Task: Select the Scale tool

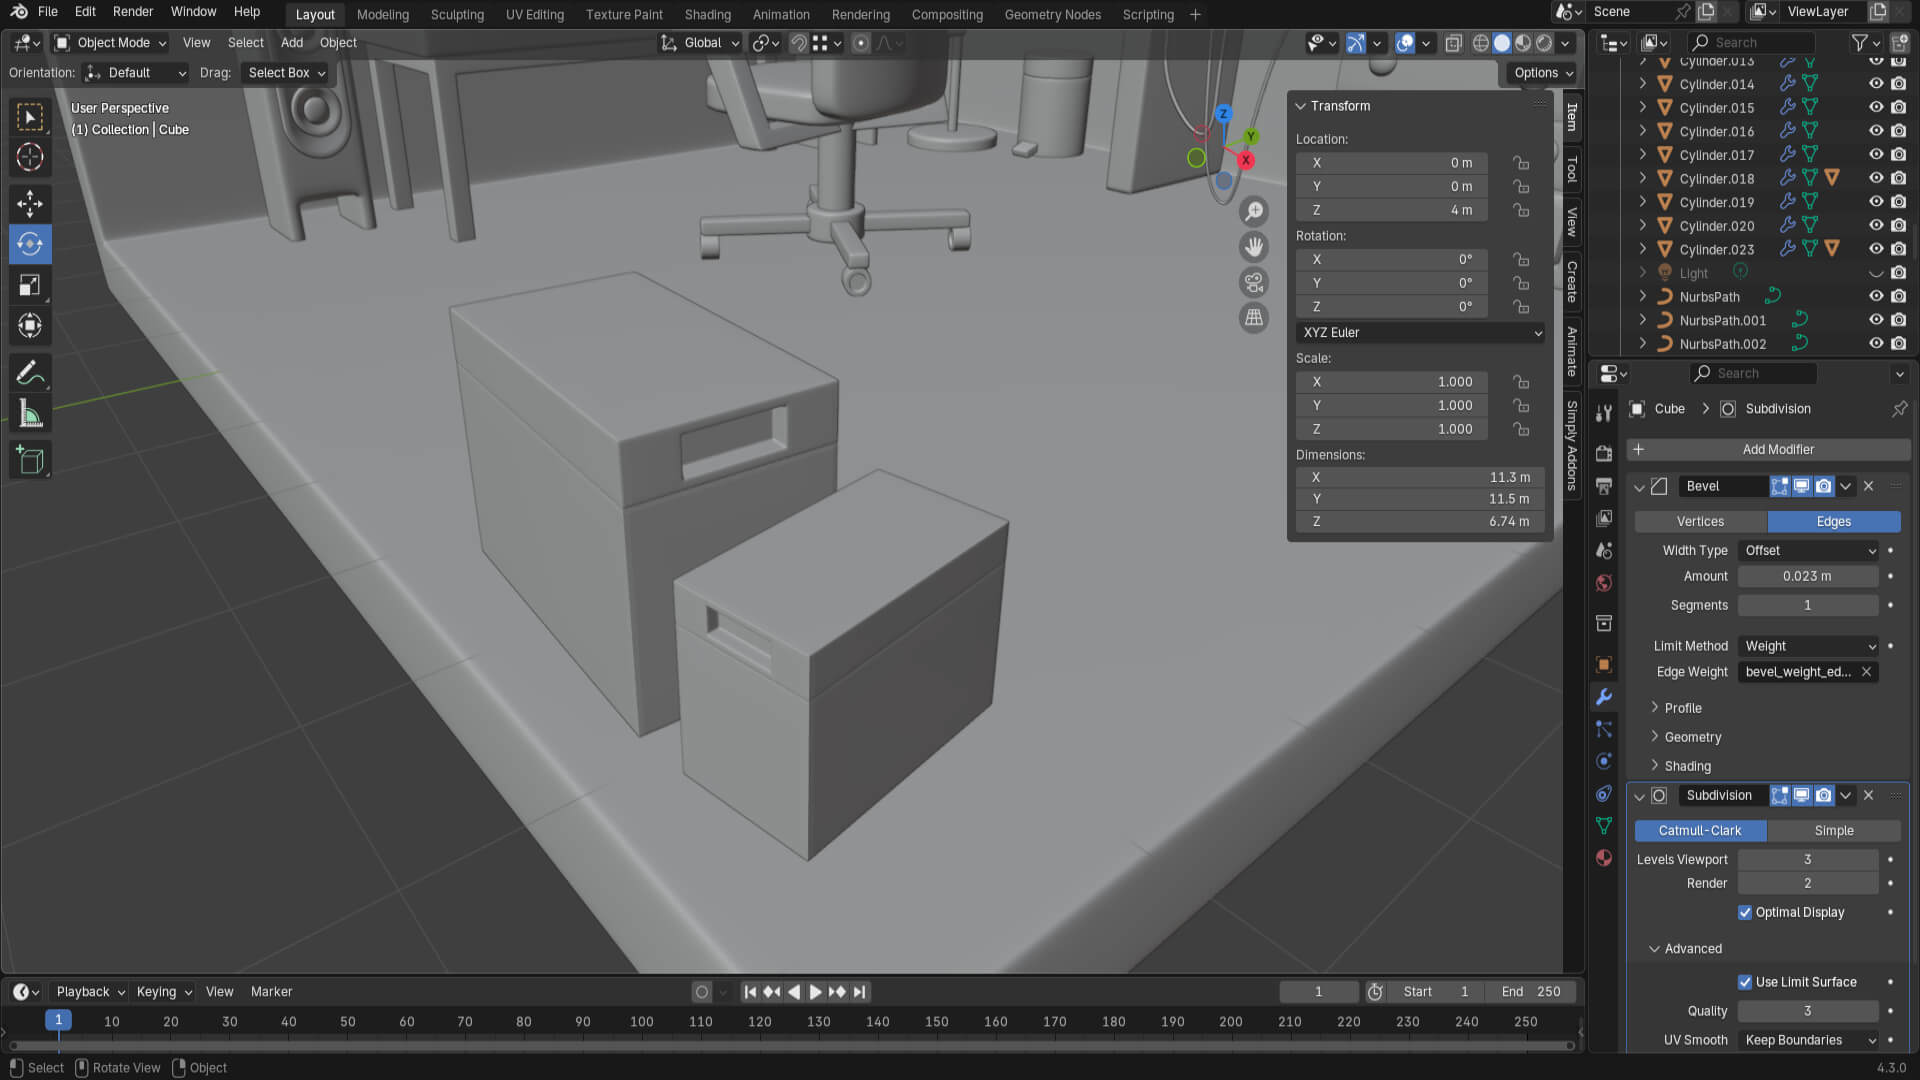Action: [30, 285]
